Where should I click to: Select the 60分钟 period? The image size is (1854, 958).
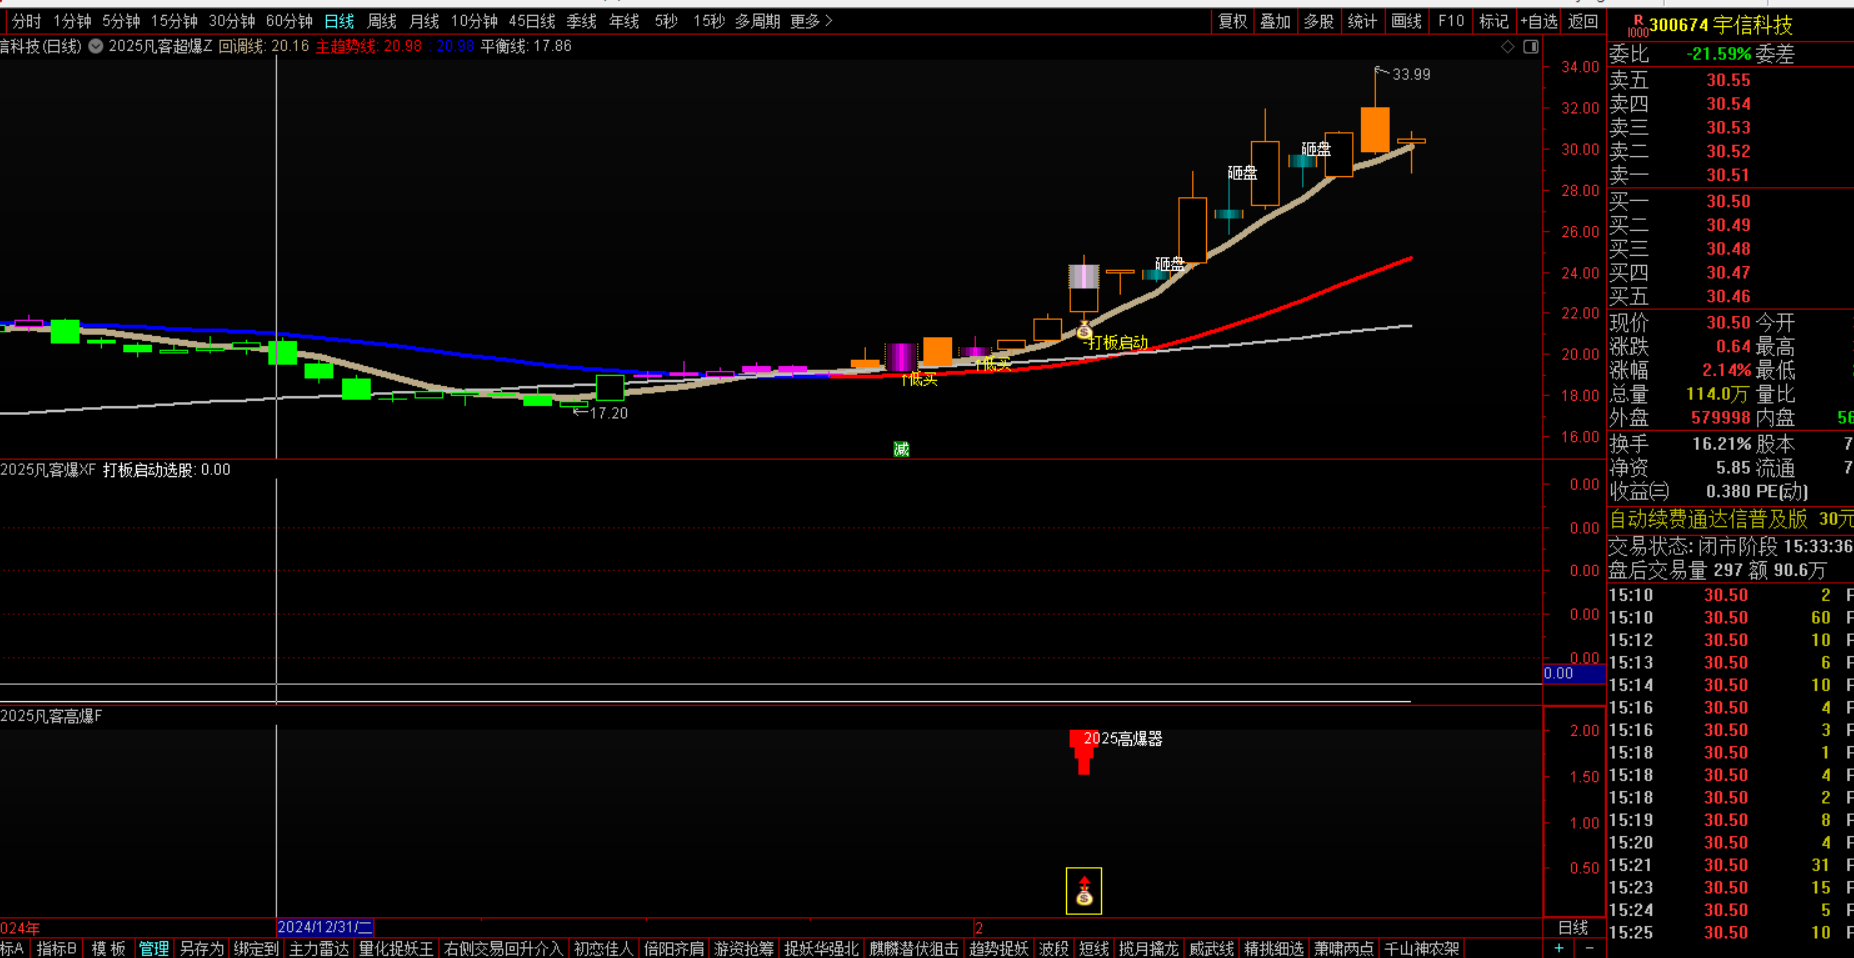tap(289, 21)
